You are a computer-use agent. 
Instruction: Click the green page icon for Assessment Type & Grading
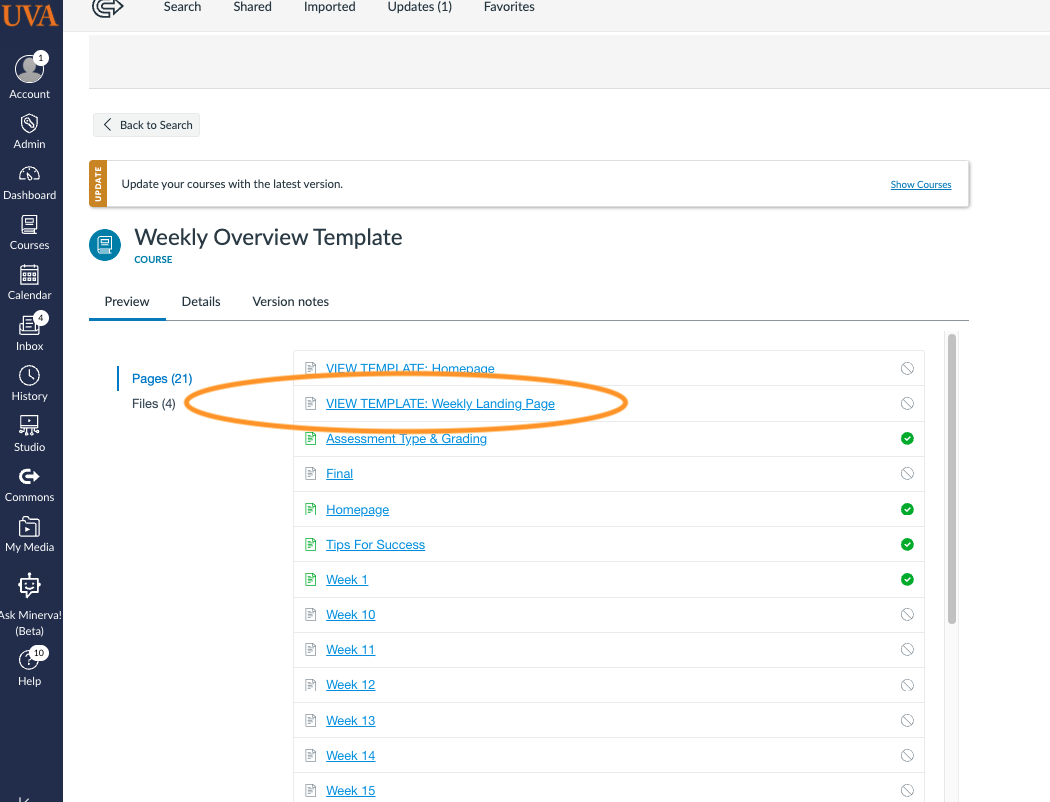[311, 438]
